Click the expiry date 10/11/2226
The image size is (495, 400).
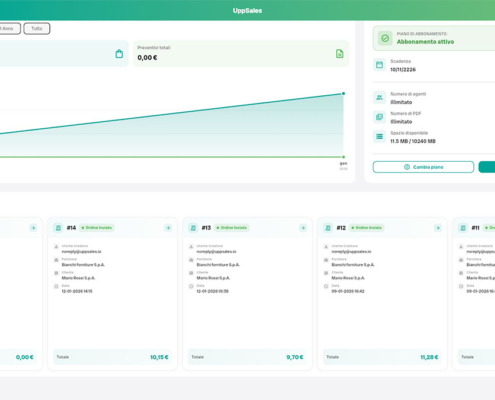[x=403, y=70]
